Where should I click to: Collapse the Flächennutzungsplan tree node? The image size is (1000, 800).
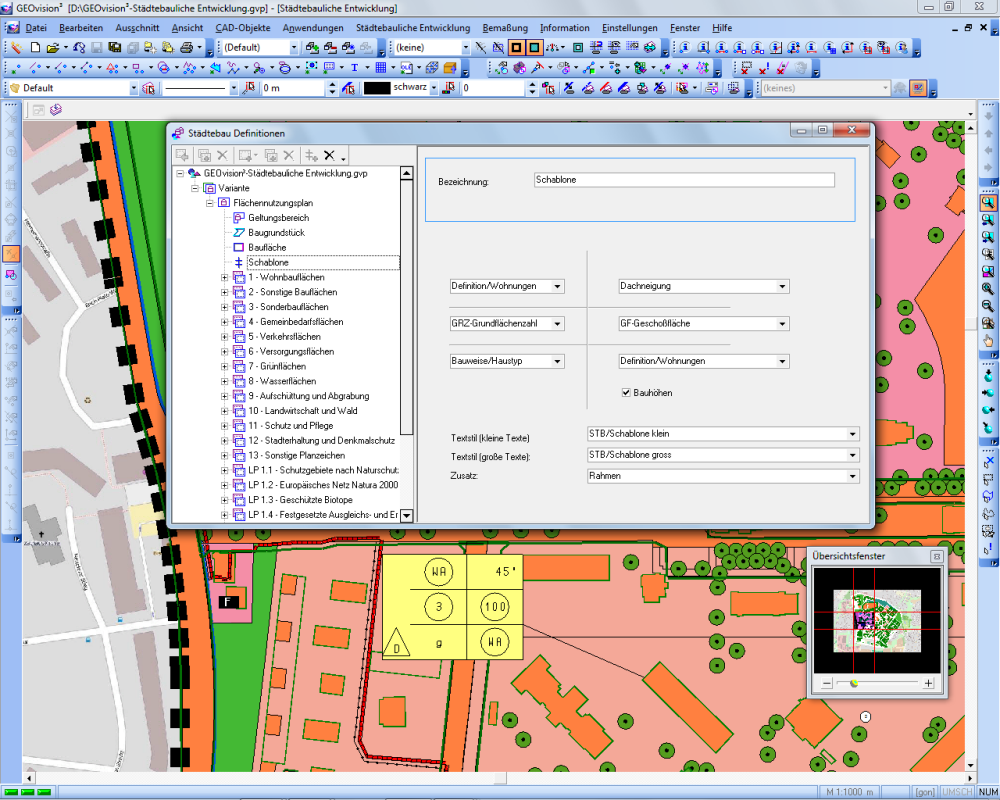point(209,203)
